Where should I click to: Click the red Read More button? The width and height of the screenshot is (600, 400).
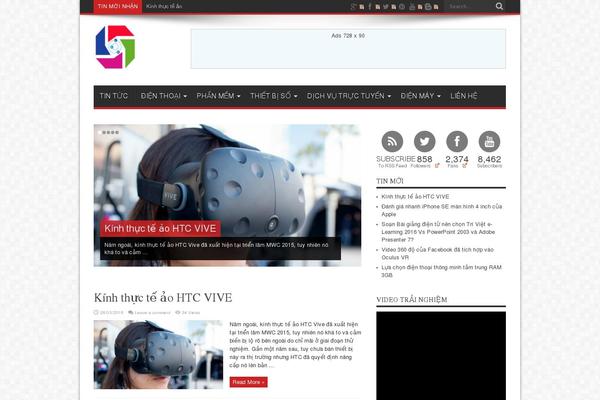(x=248, y=382)
